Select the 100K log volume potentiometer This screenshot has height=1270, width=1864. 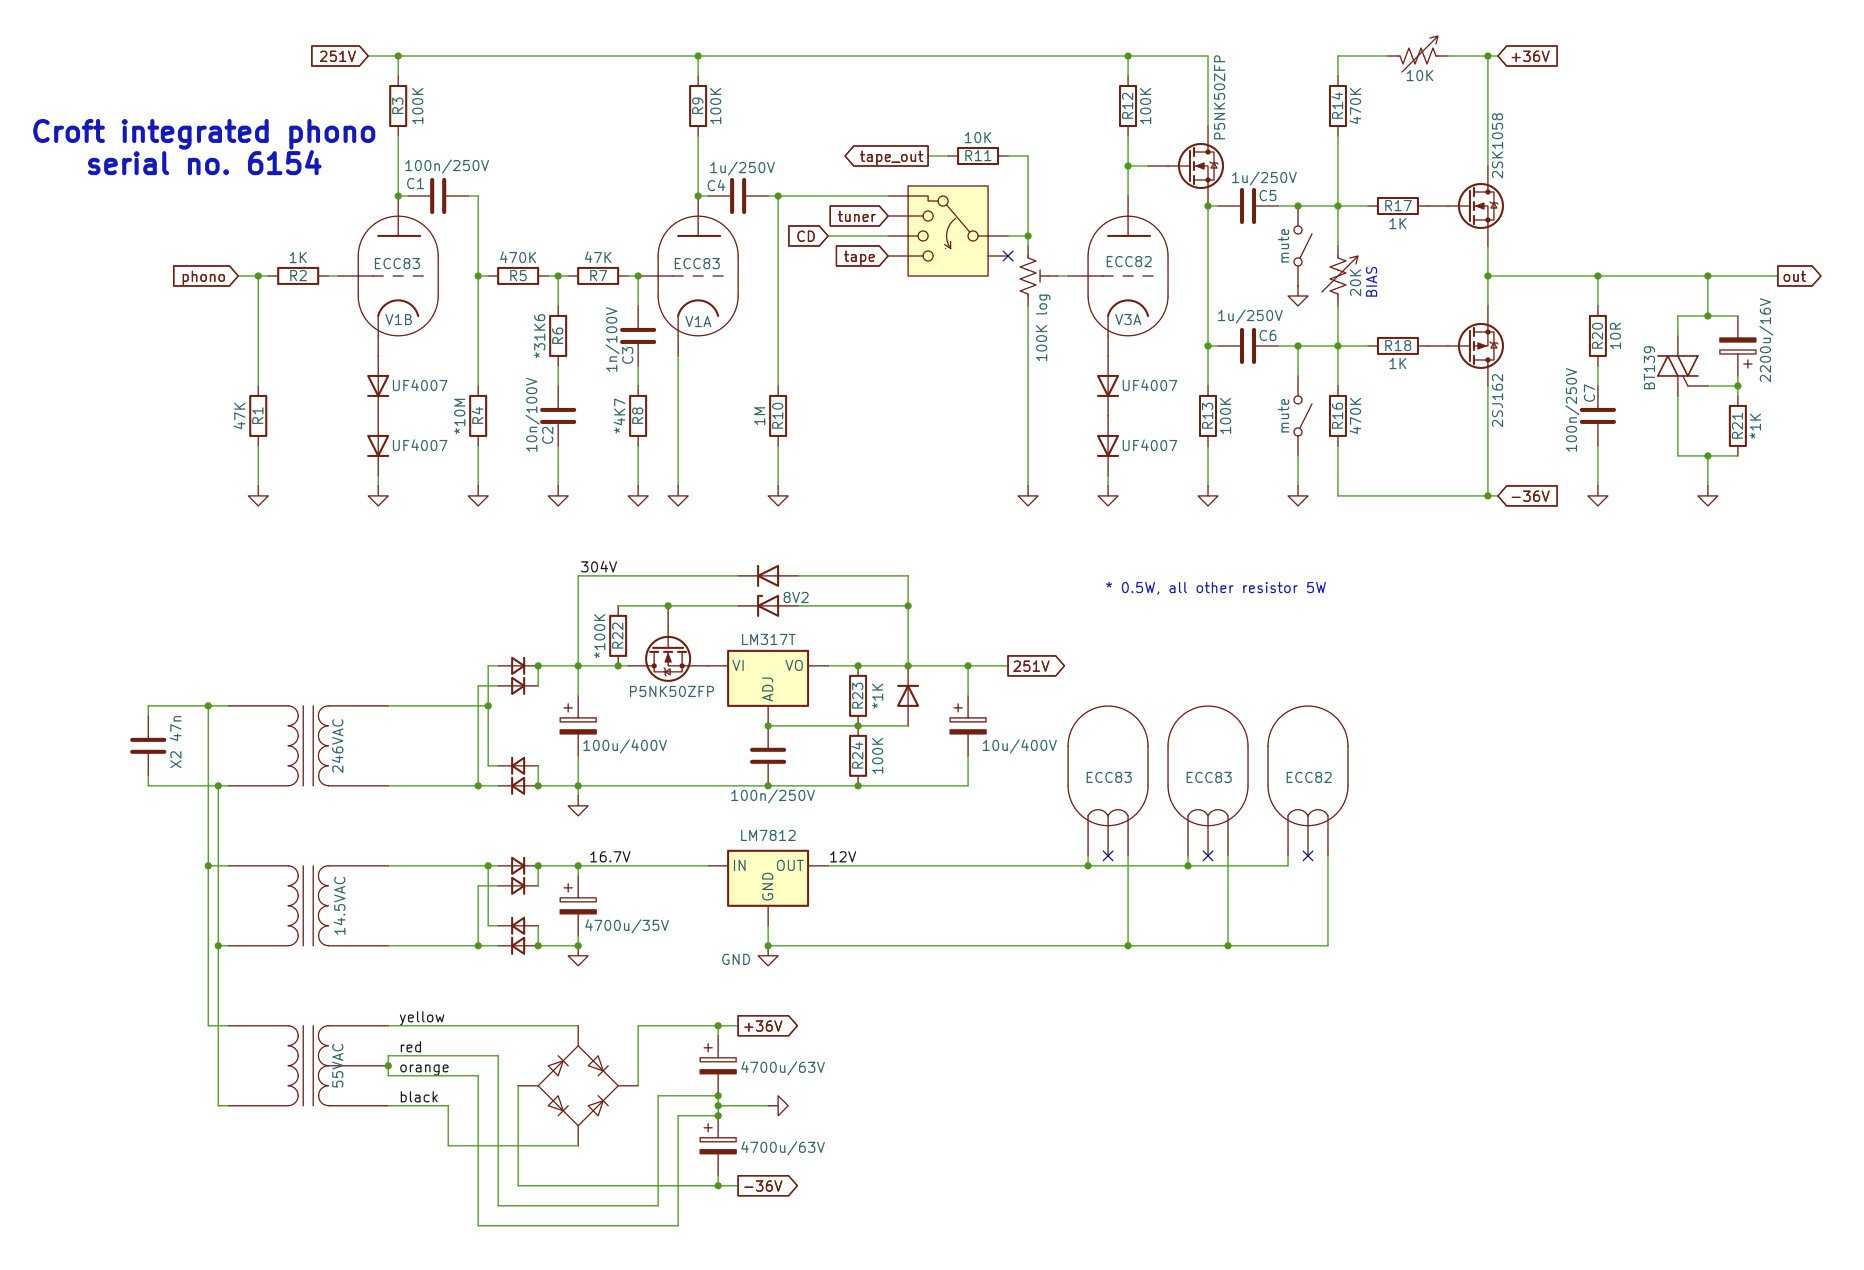click(x=1029, y=276)
